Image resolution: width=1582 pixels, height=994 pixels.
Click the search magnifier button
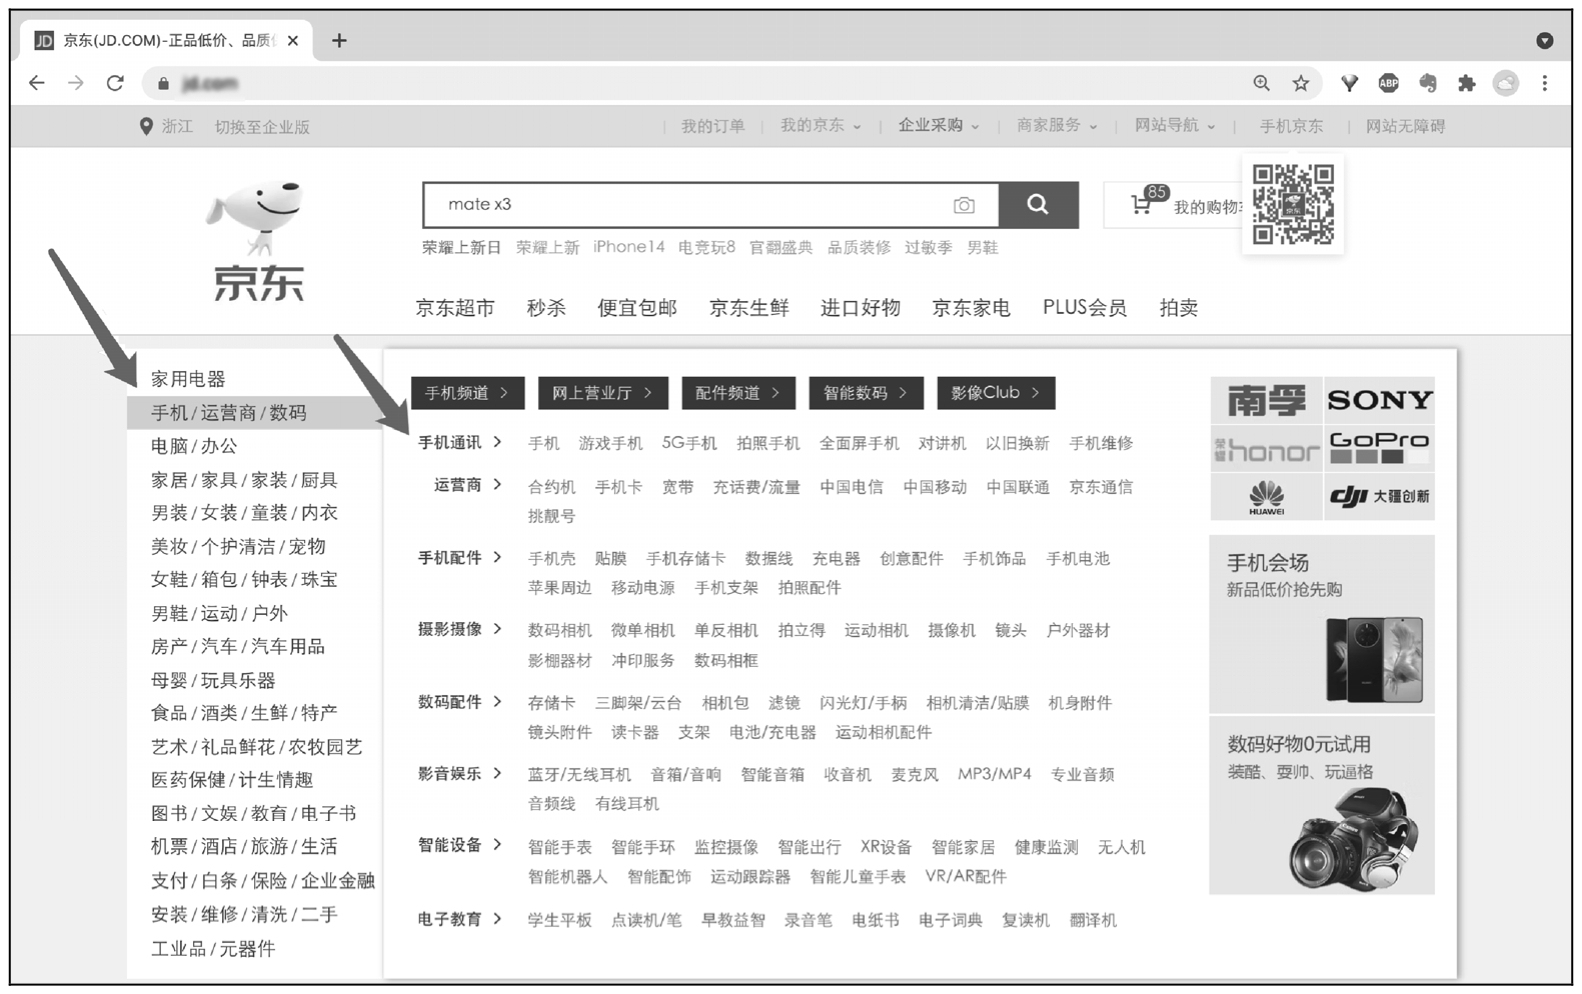(1038, 205)
